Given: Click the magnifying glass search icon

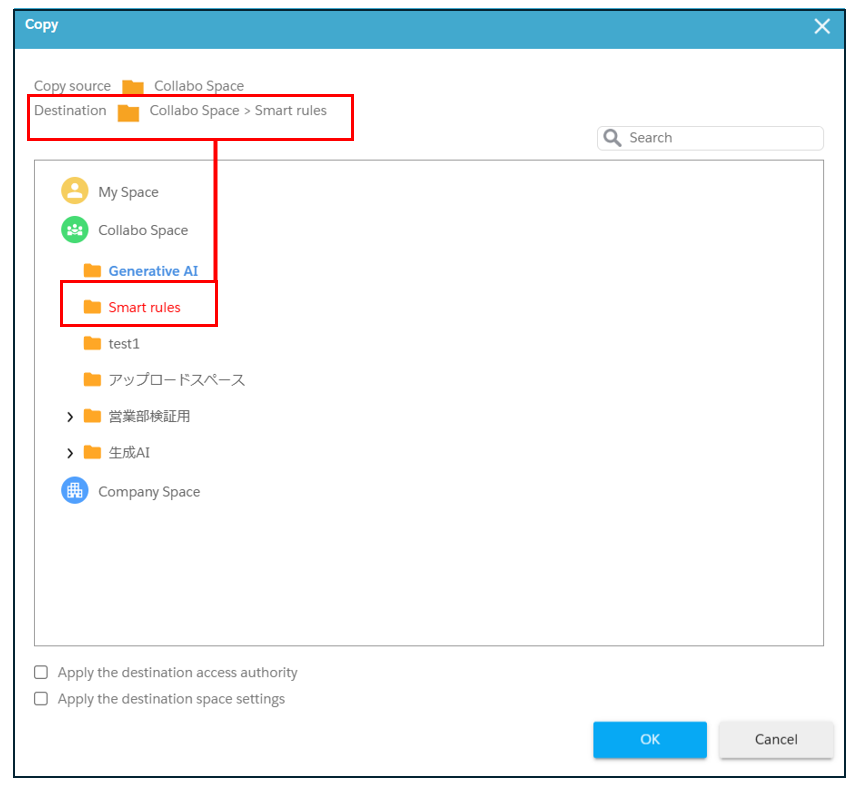Looking at the screenshot, I should (x=612, y=138).
